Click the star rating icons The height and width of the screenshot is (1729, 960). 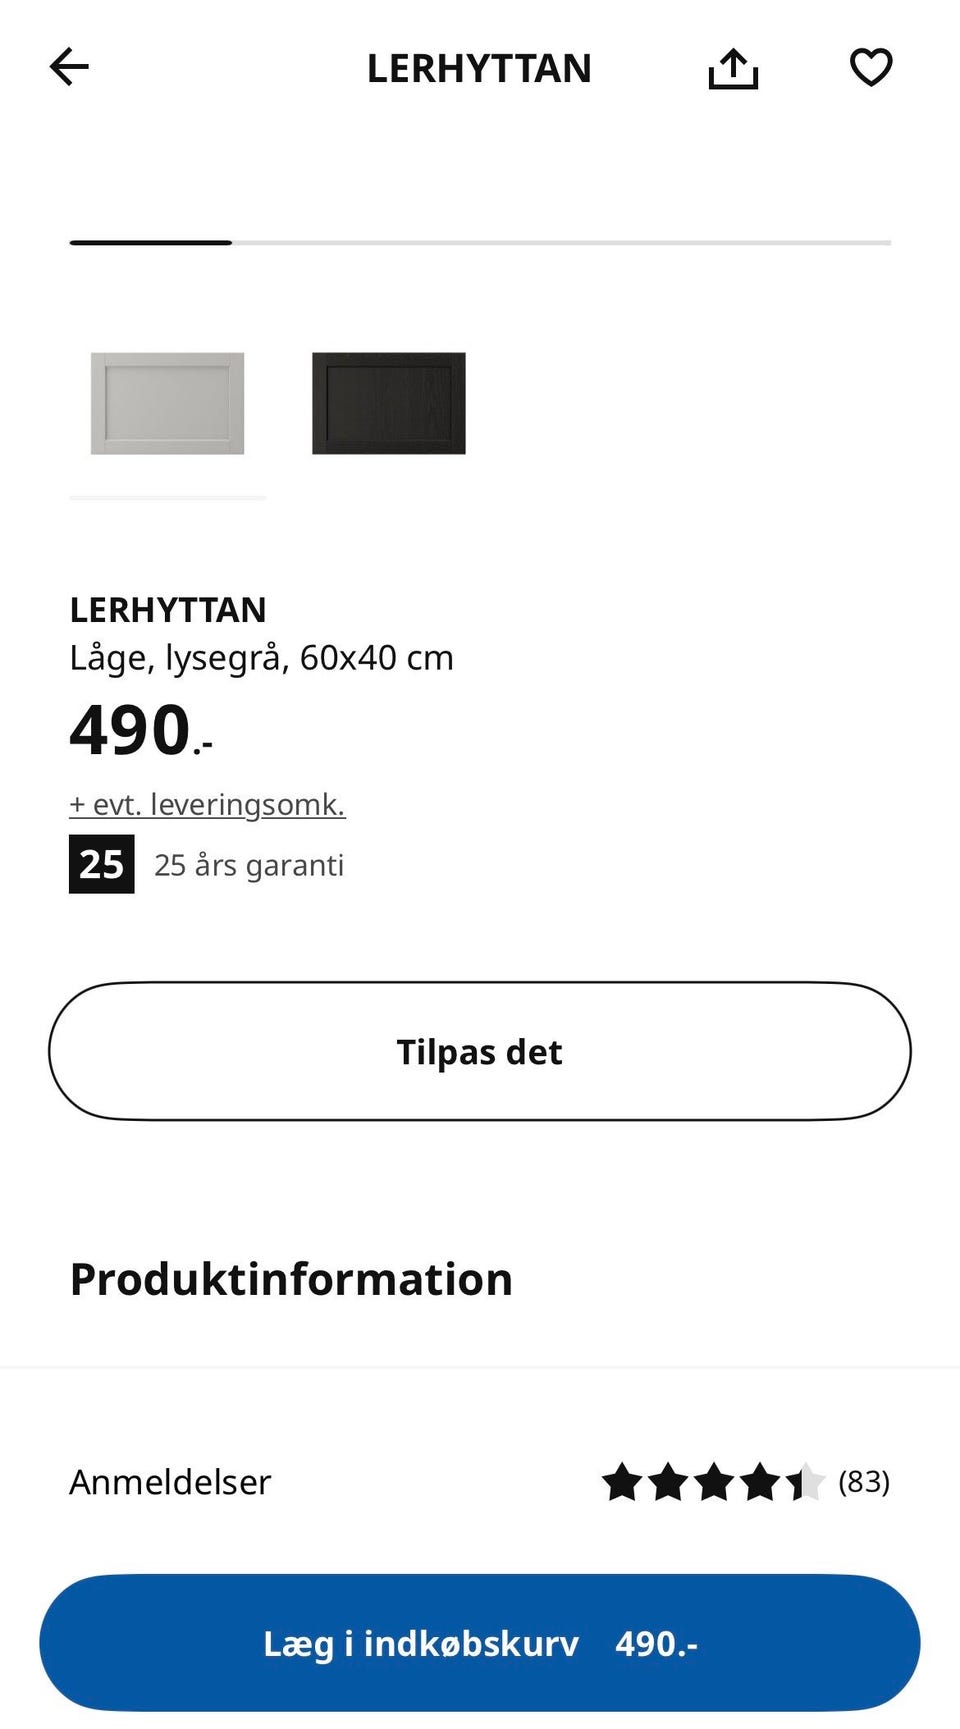713,1482
